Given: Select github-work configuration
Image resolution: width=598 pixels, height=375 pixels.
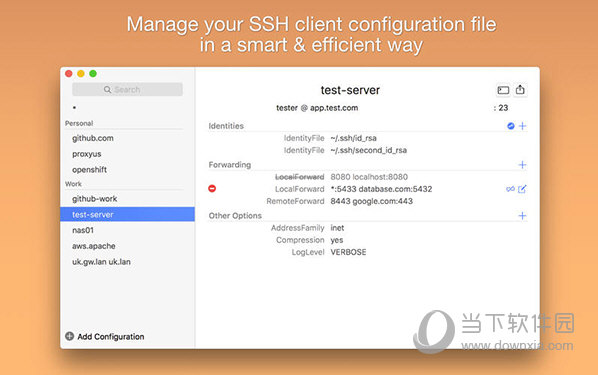Looking at the screenshot, I should click(95, 199).
